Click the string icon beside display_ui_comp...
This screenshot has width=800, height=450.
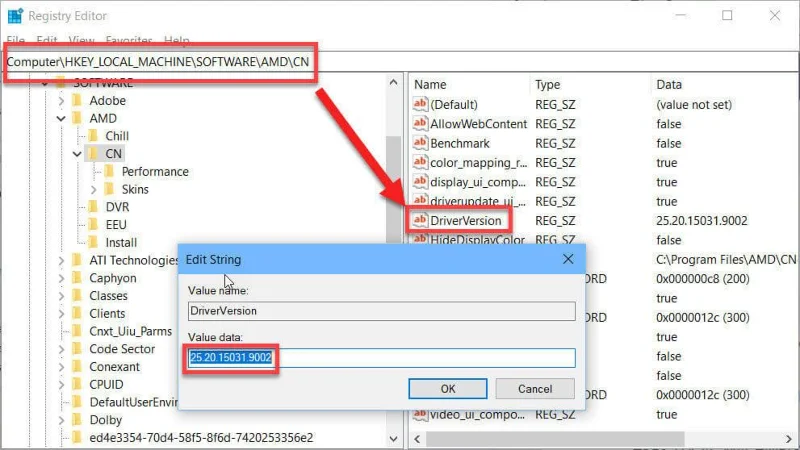coord(420,182)
